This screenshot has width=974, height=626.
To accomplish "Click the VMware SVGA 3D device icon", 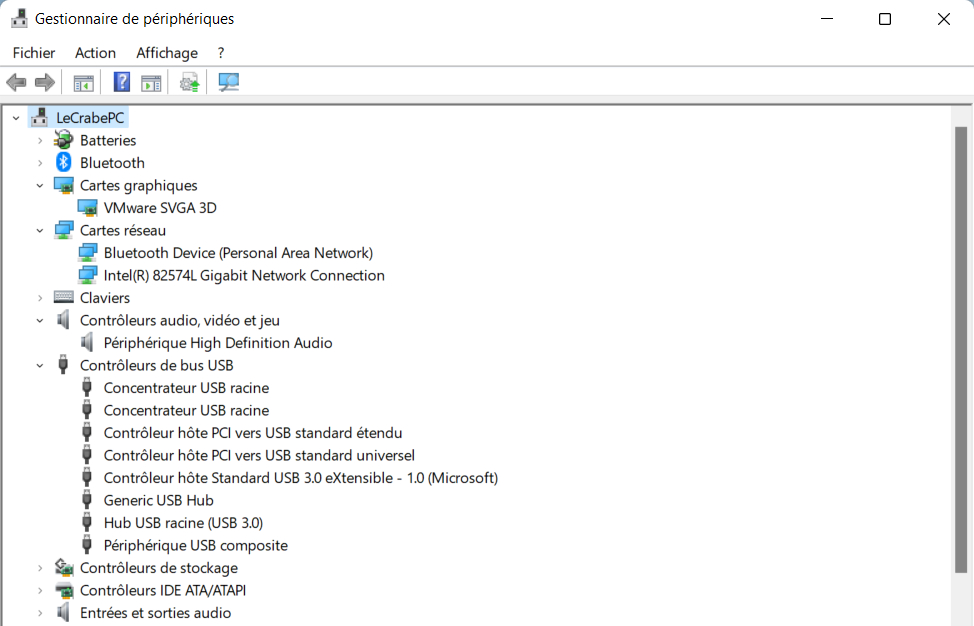I will click(87, 208).
